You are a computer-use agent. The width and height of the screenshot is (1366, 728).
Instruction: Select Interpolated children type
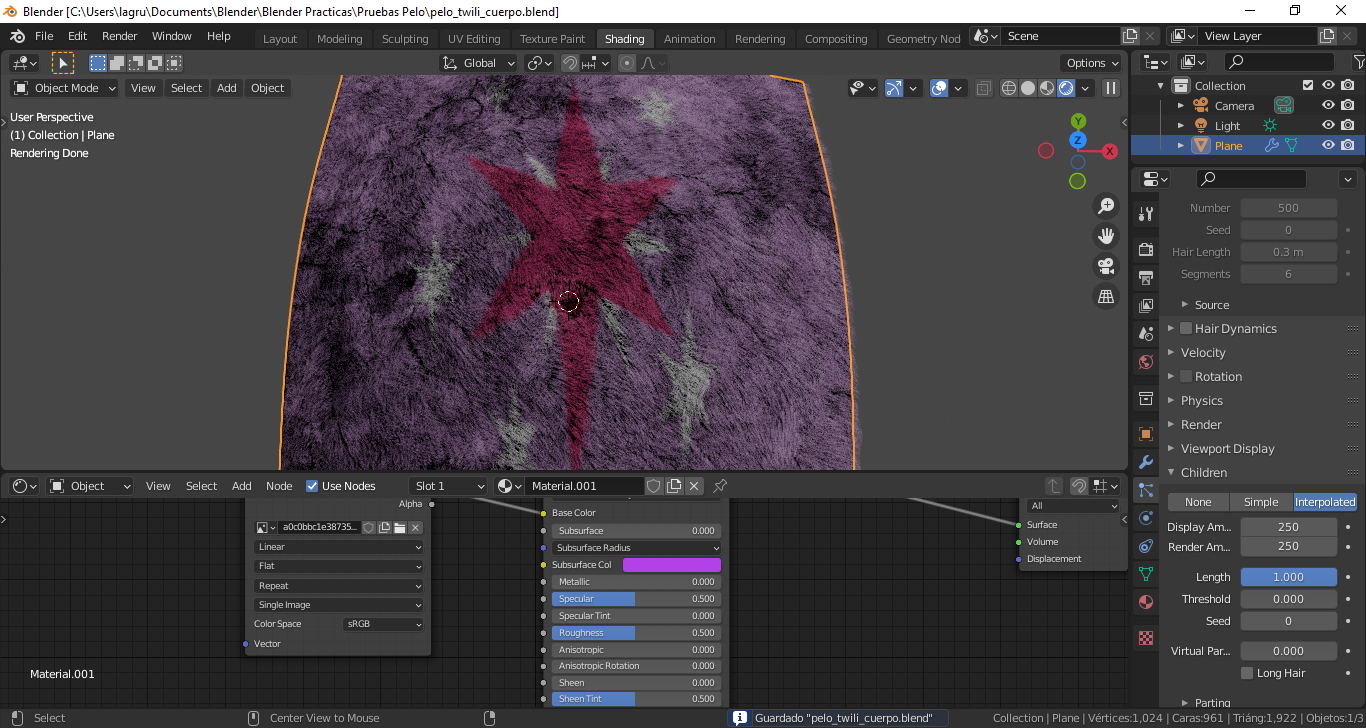click(1325, 502)
